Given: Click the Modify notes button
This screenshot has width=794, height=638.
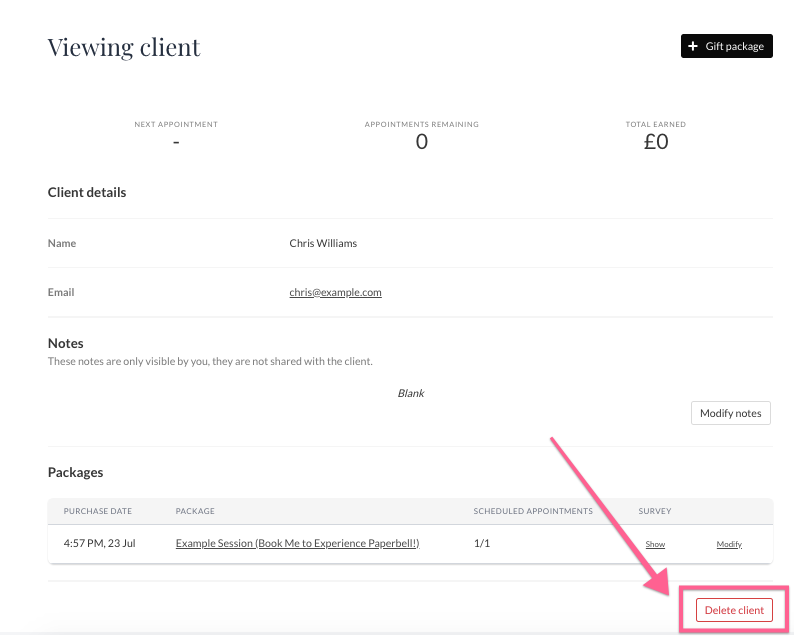Looking at the screenshot, I should (x=730, y=413).
